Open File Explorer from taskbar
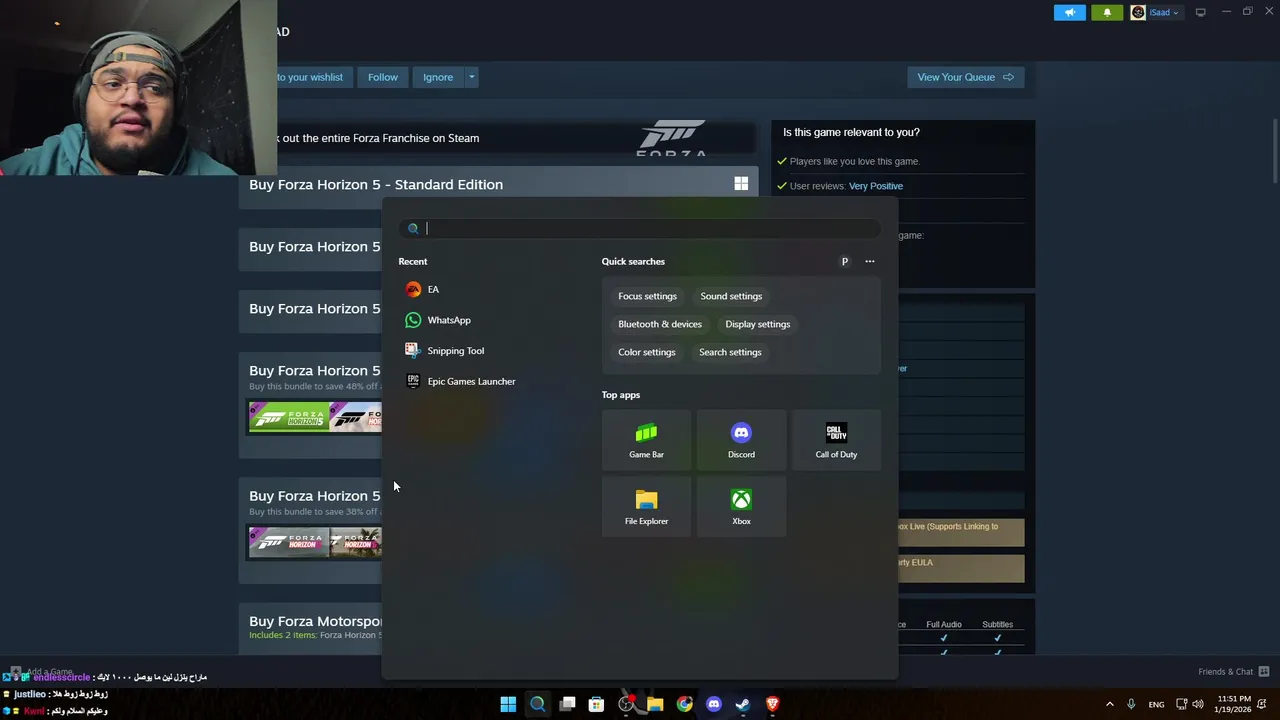This screenshot has width=1280, height=720. [x=655, y=704]
